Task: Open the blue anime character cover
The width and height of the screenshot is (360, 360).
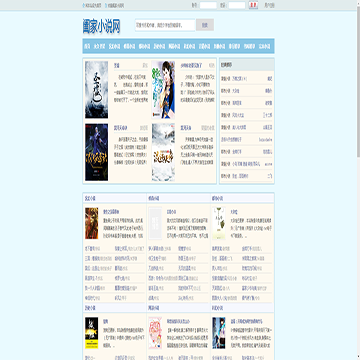Action: pos(219,333)
